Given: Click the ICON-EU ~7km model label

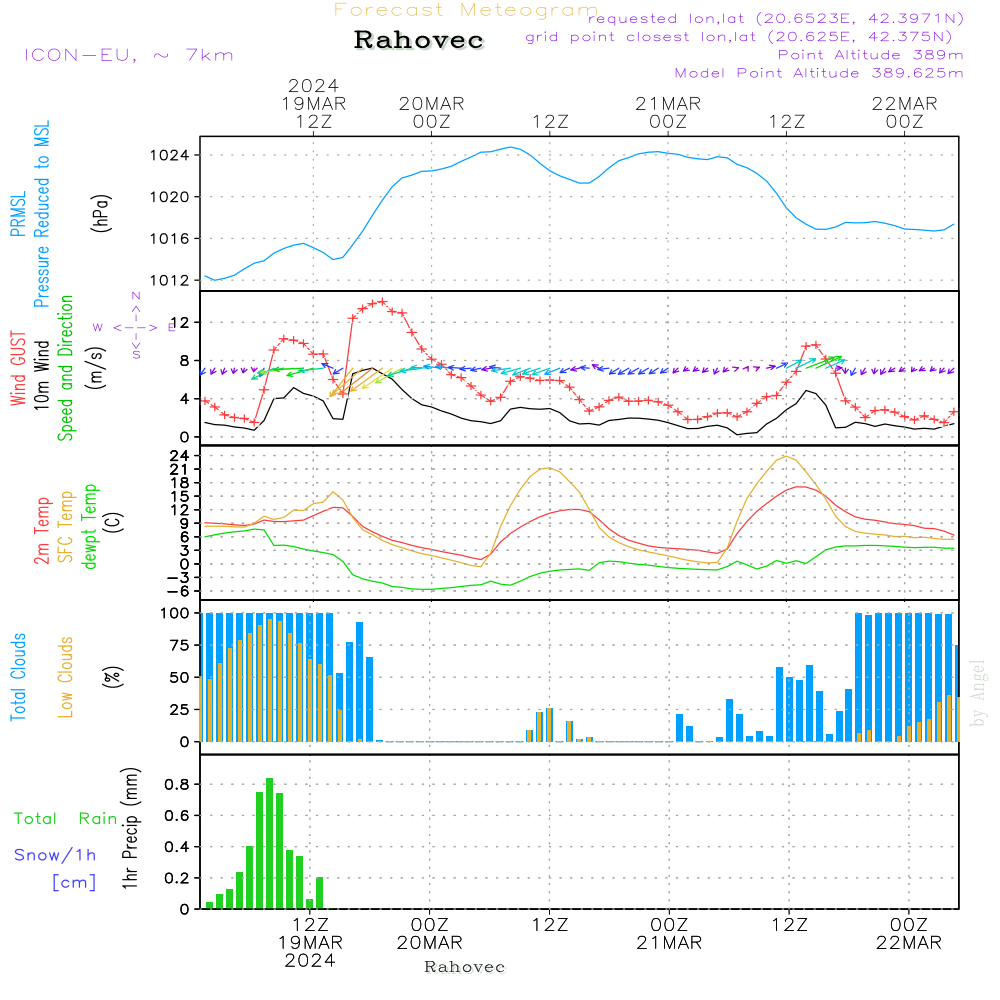Looking at the screenshot, I should [128, 55].
